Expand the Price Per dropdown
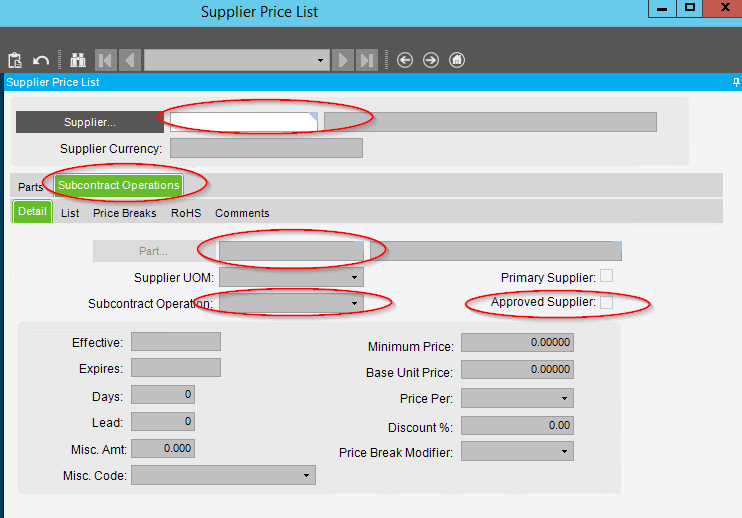This screenshot has width=742, height=518. click(x=564, y=398)
